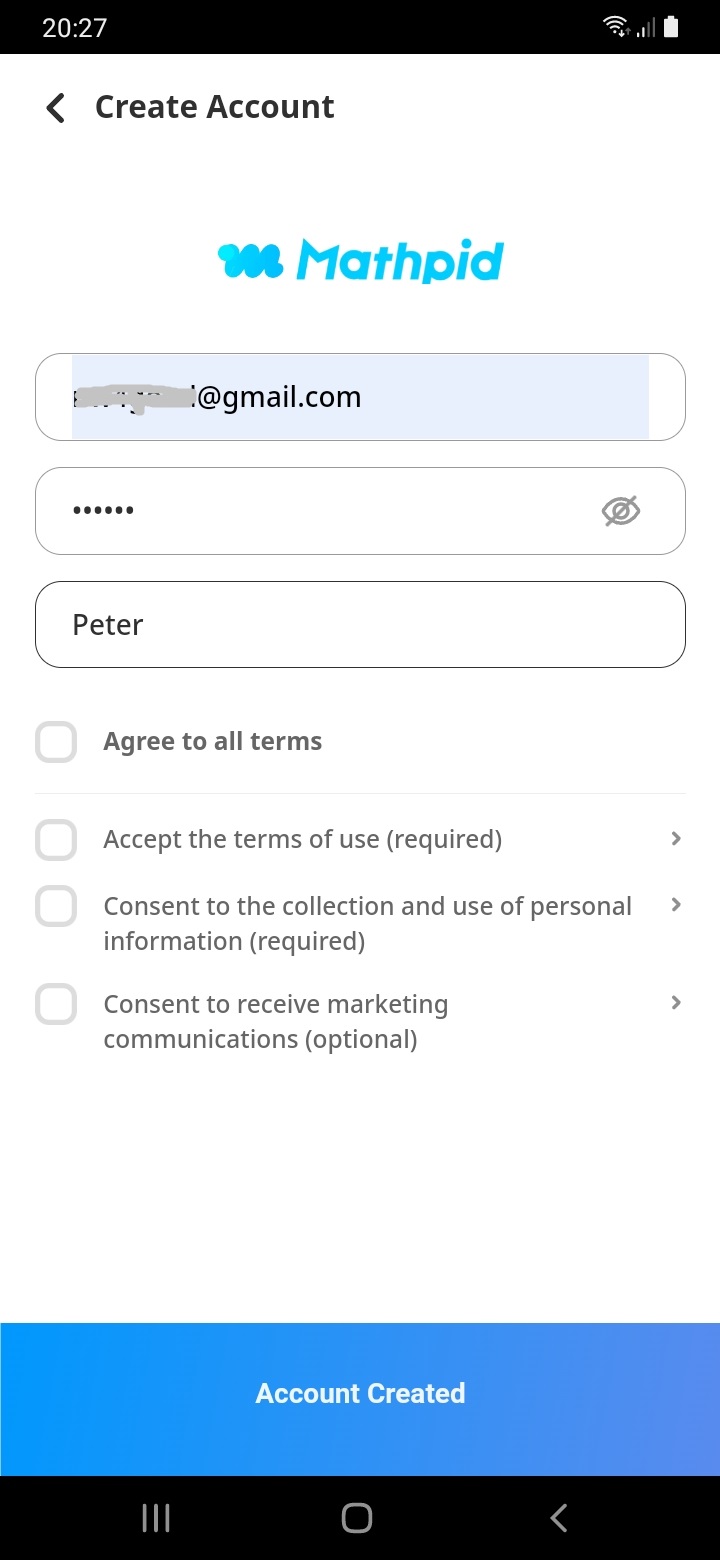Check the Agree to all terms box

tap(56, 743)
